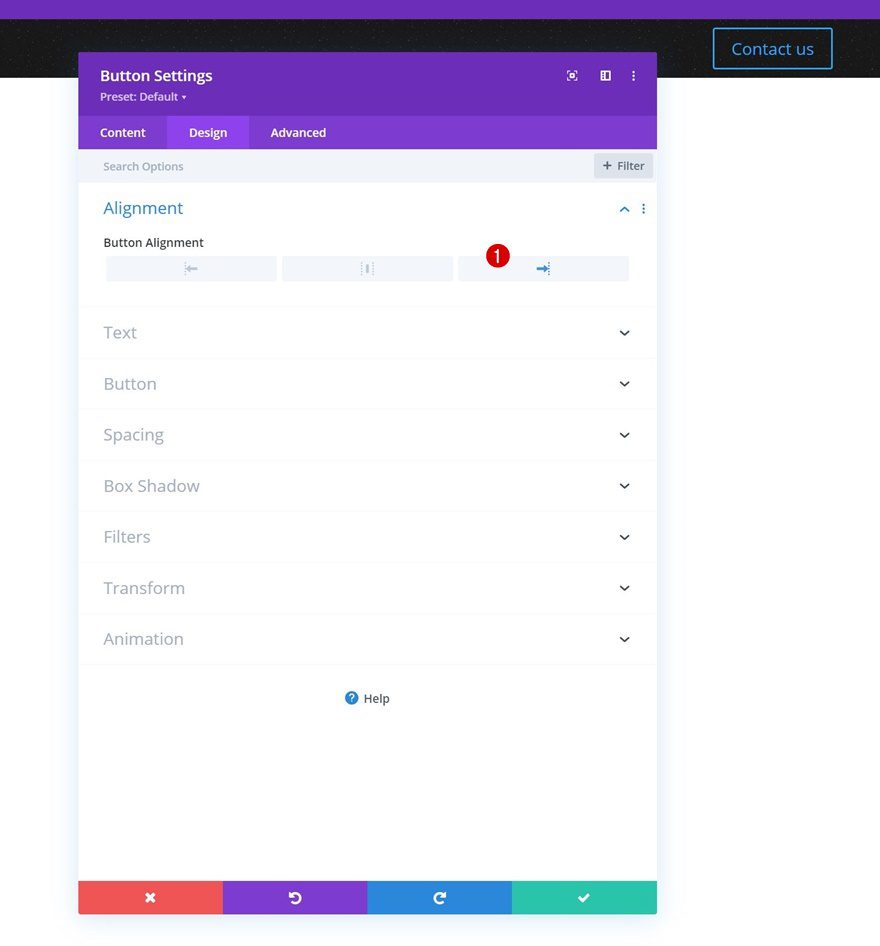Click the Contact us button
This screenshot has width=880, height=946.
click(x=772, y=48)
